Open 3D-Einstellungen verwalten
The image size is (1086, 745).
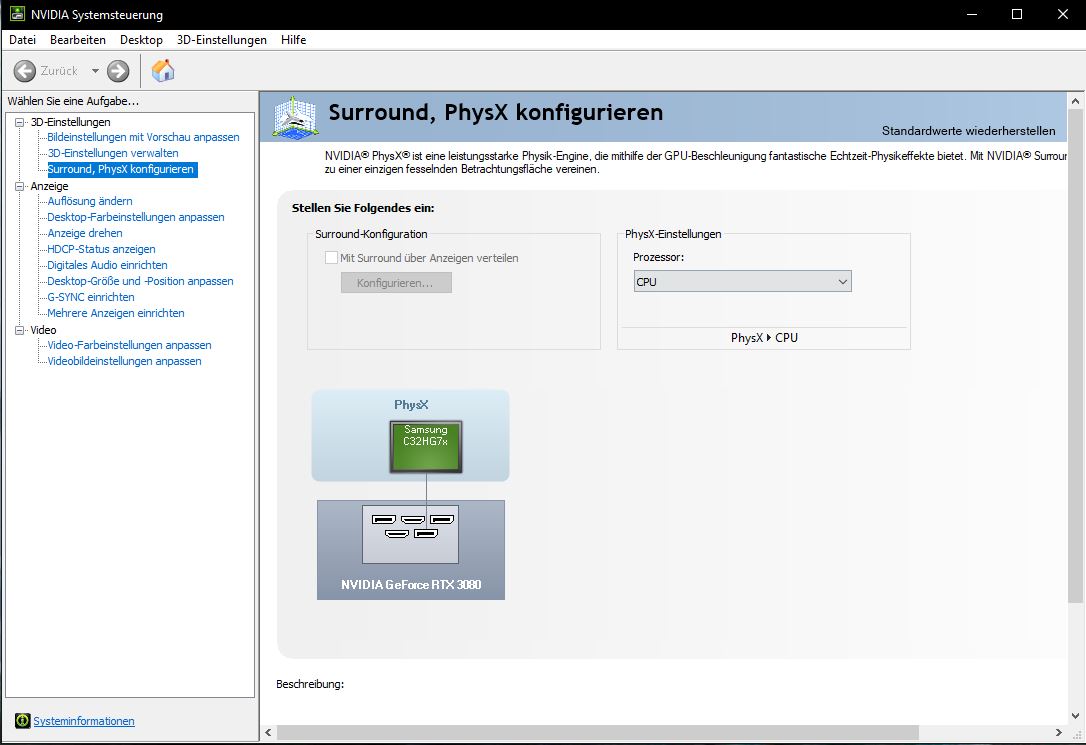[x=113, y=153]
